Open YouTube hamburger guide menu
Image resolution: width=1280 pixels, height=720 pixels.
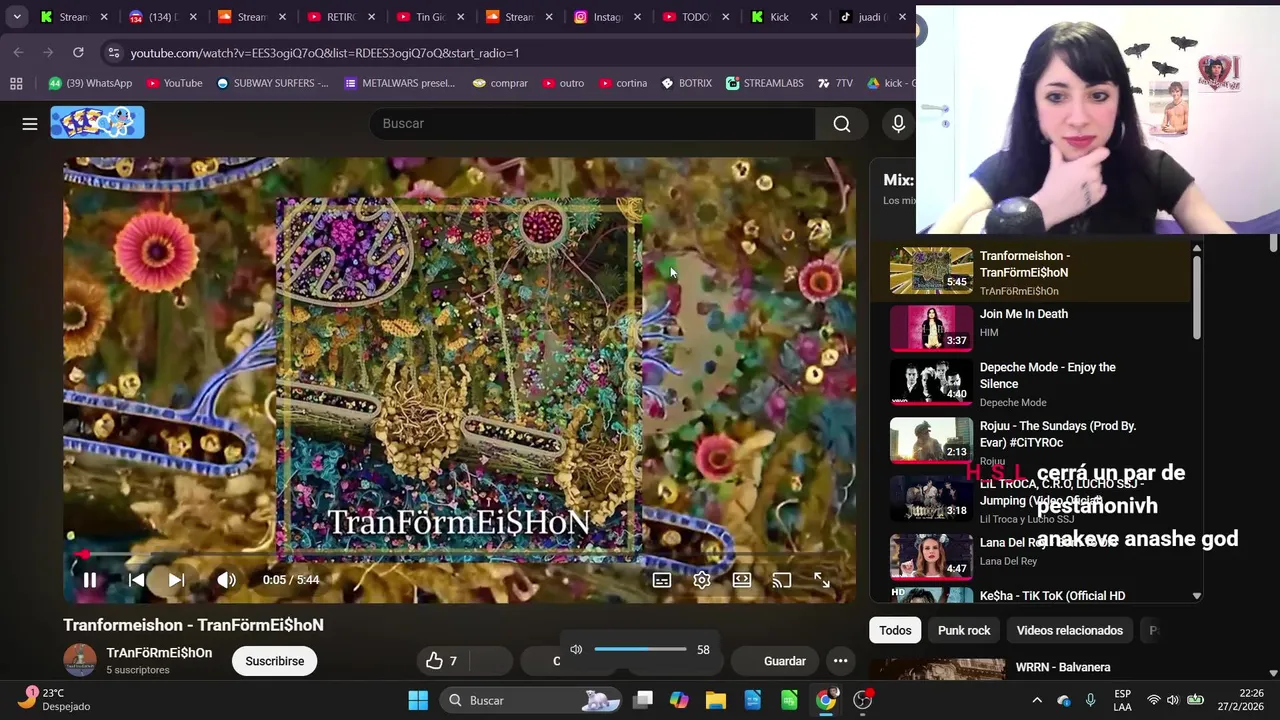coord(30,124)
